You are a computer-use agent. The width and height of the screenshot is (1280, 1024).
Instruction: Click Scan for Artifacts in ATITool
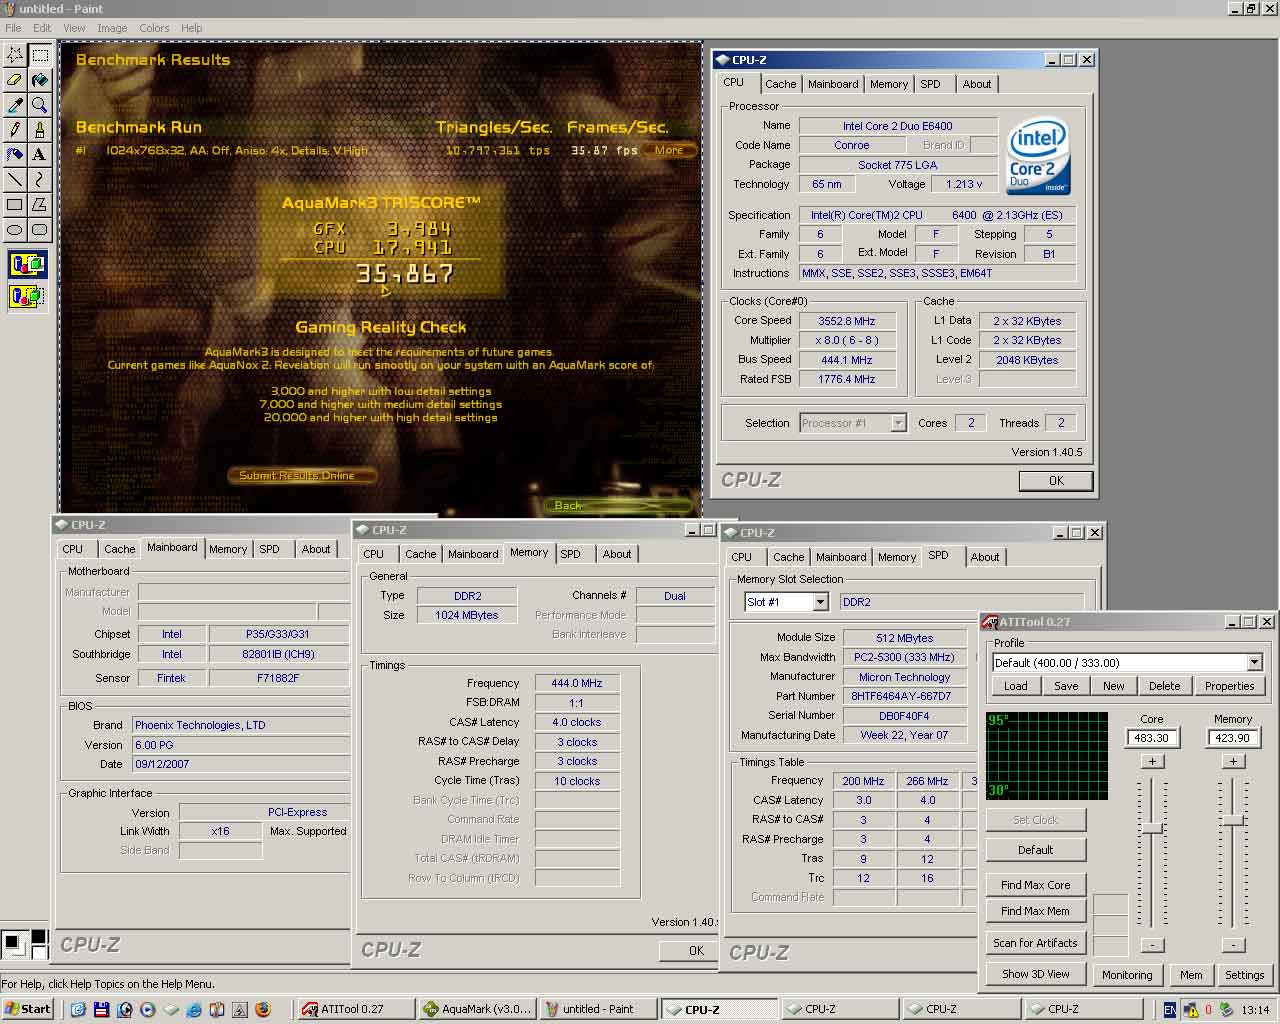pos(1035,943)
